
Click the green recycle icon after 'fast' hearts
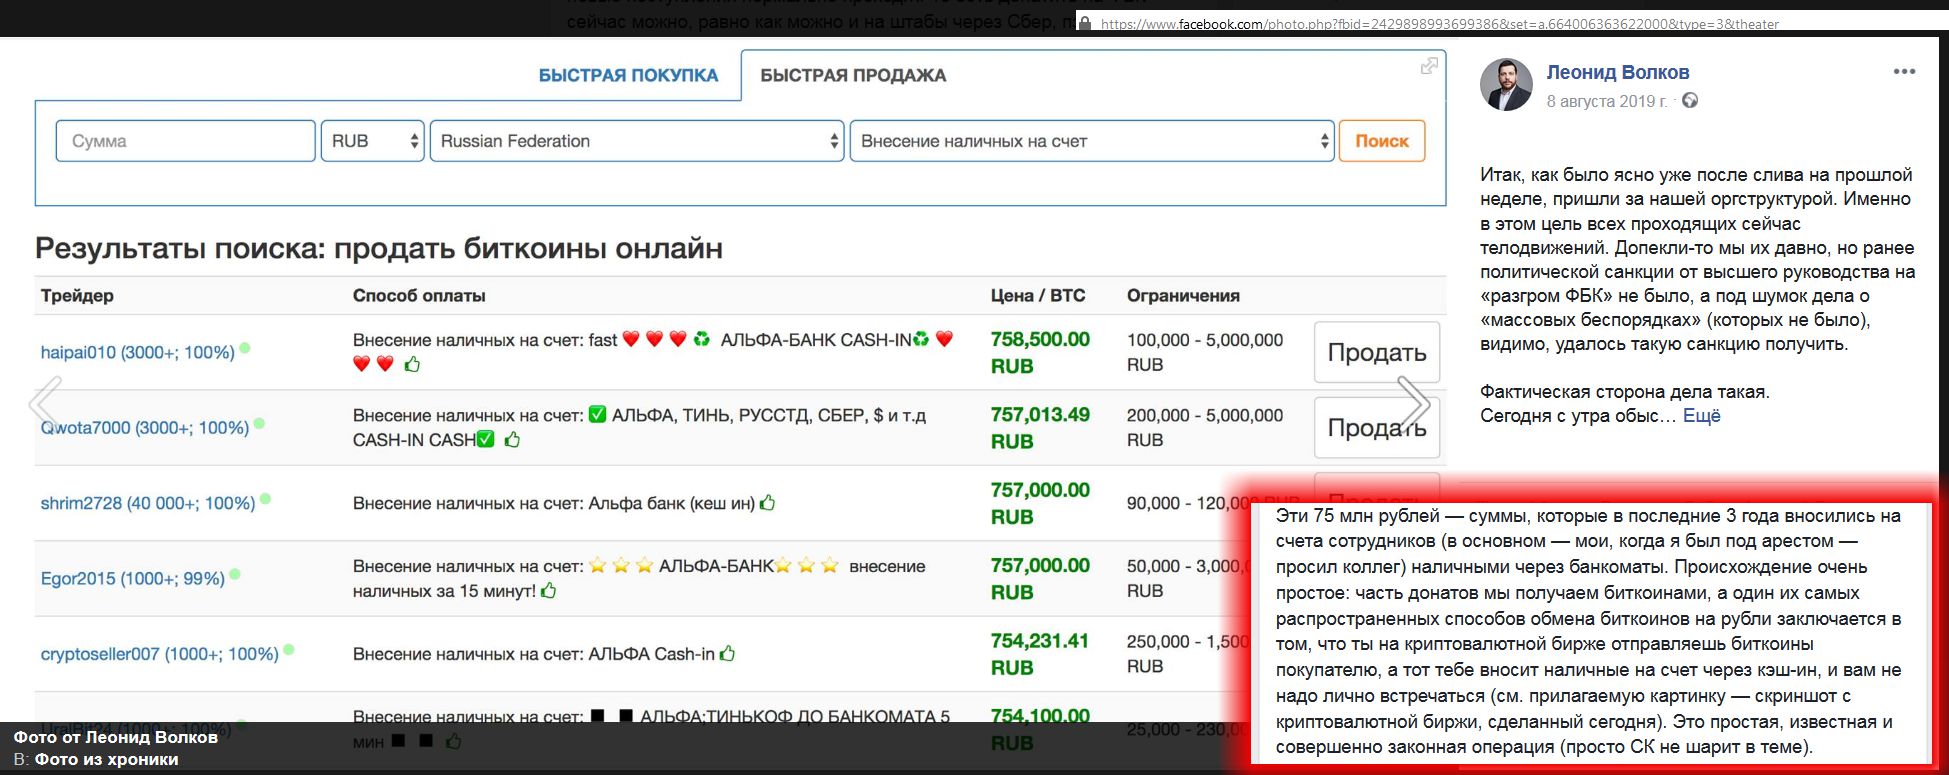[702, 340]
